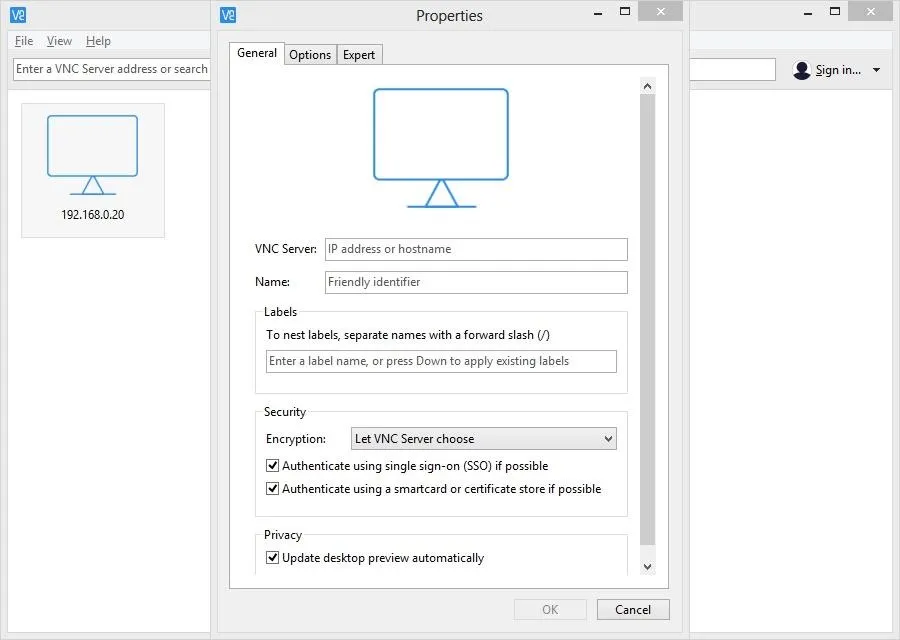Click the VNC Server address field
The height and width of the screenshot is (640, 900).
pyautogui.click(x=476, y=249)
